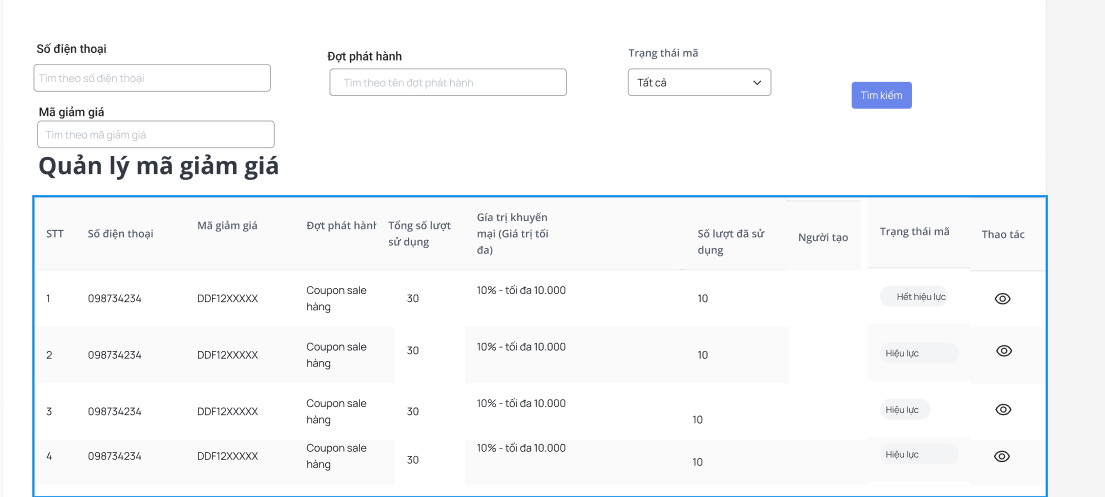This screenshot has height=497, width=1105.
Task: Click the Tìm kiếm button
Action: pos(881,95)
